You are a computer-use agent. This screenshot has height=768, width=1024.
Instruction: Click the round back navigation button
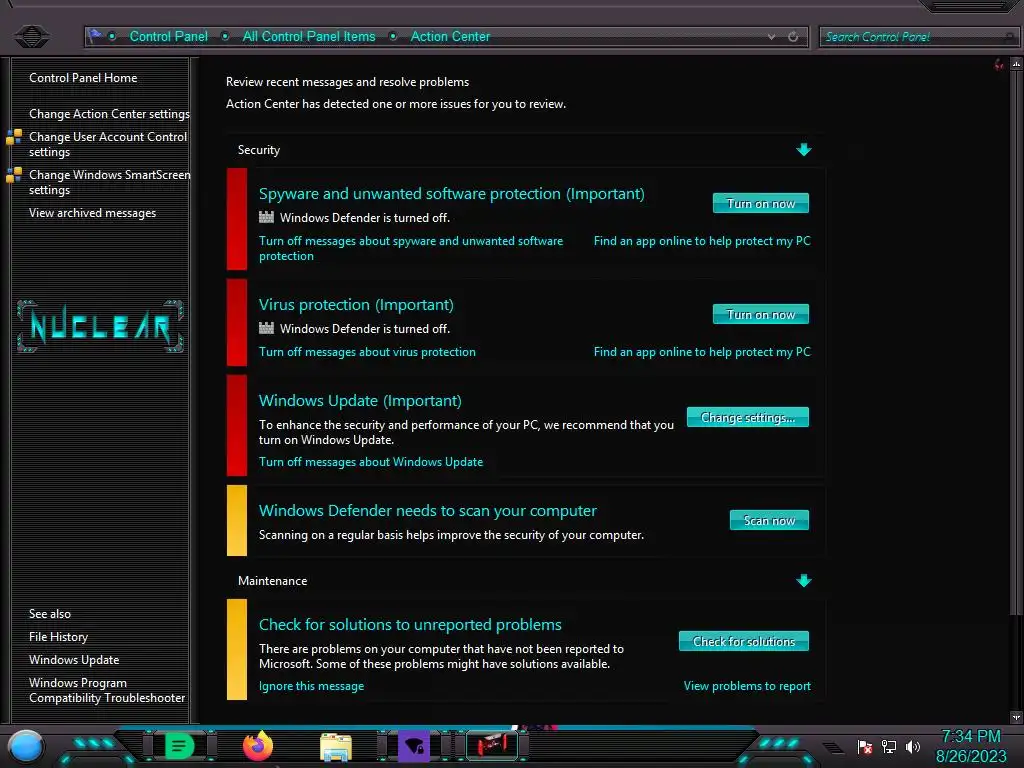tap(31, 36)
